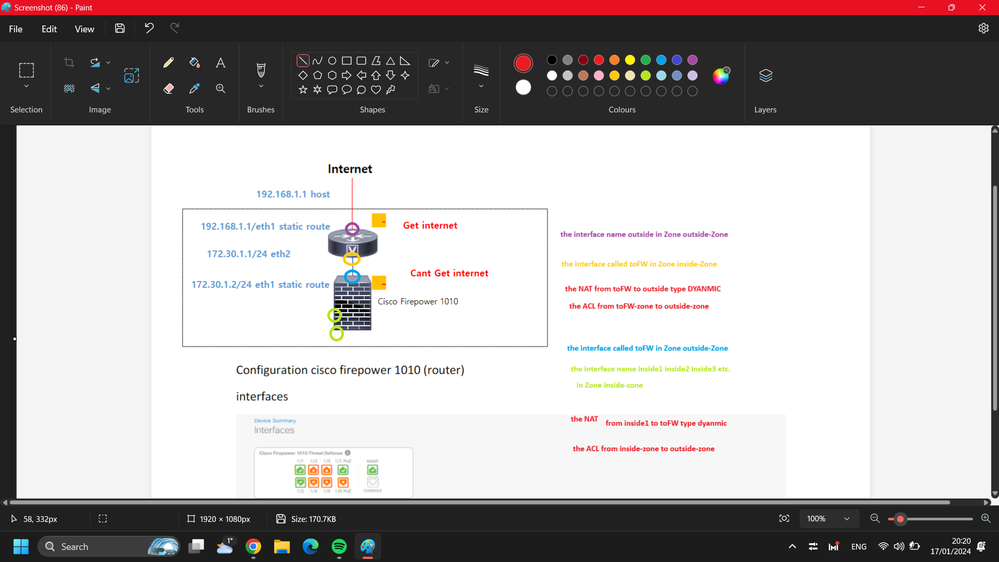999x562 pixels.
Task: Pick the green colour swatch
Action: [x=645, y=60]
